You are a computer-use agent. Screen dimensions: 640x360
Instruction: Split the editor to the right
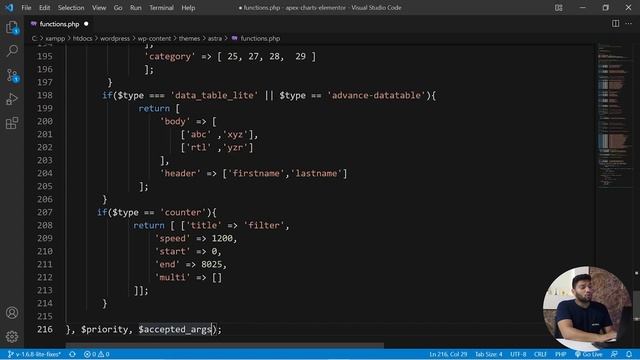pyautogui.click(x=615, y=24)
